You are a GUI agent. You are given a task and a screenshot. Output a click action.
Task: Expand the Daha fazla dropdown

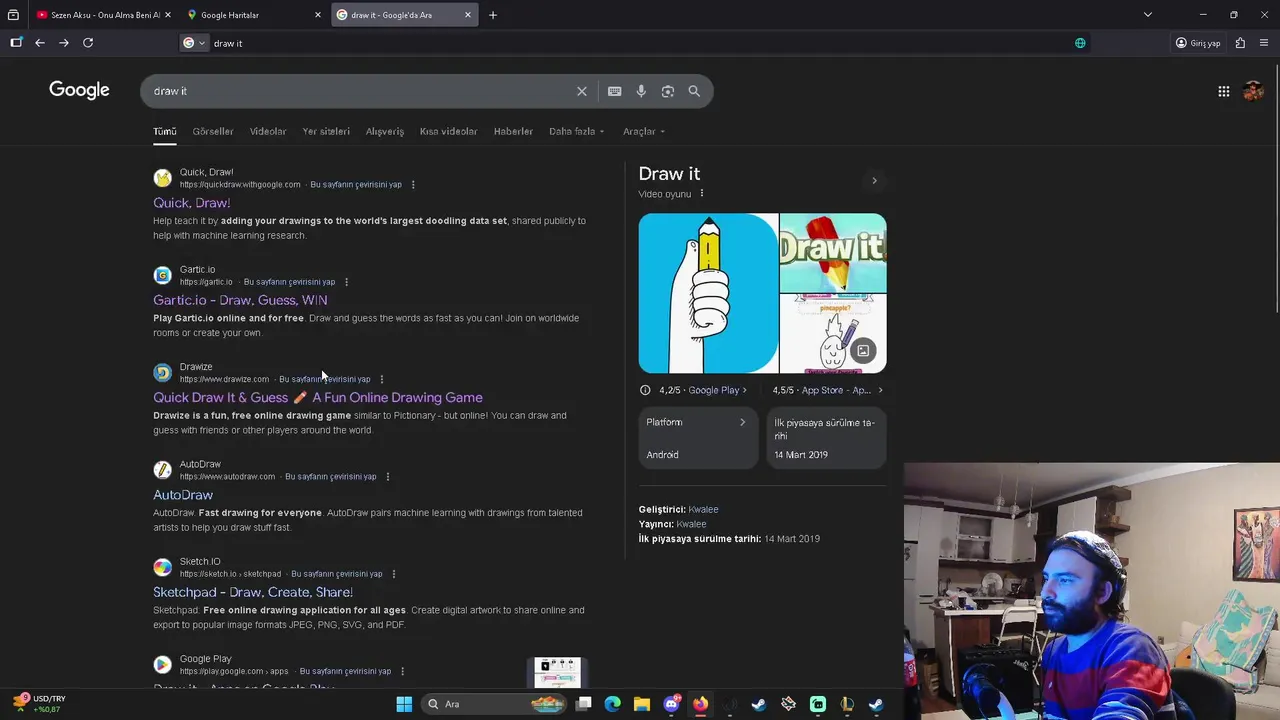point(576,131)
